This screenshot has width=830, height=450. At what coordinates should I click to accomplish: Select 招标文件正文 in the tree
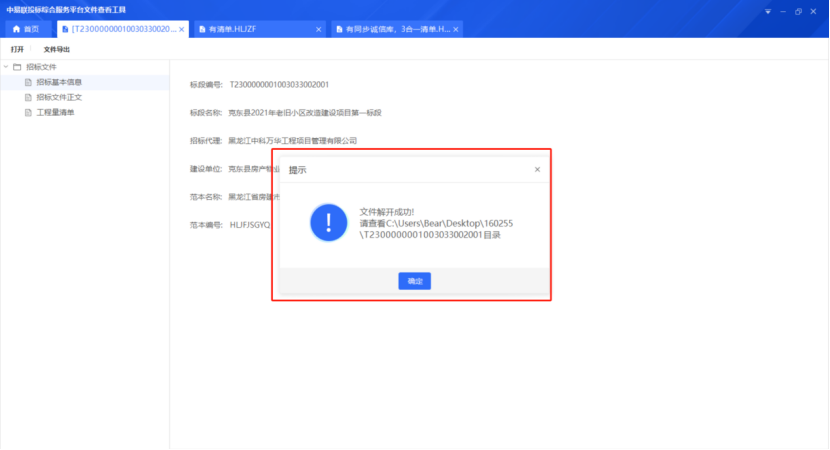click(x=59, y=97)
